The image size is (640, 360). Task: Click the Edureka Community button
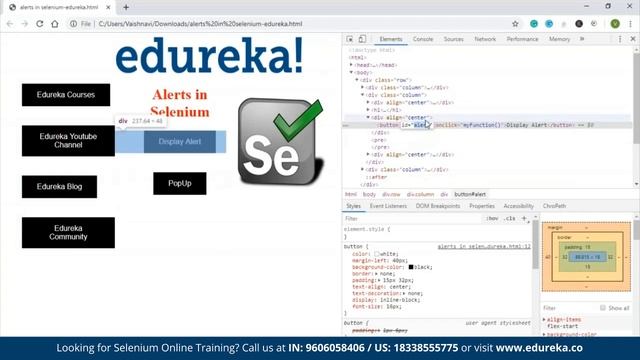pos(68,233)
